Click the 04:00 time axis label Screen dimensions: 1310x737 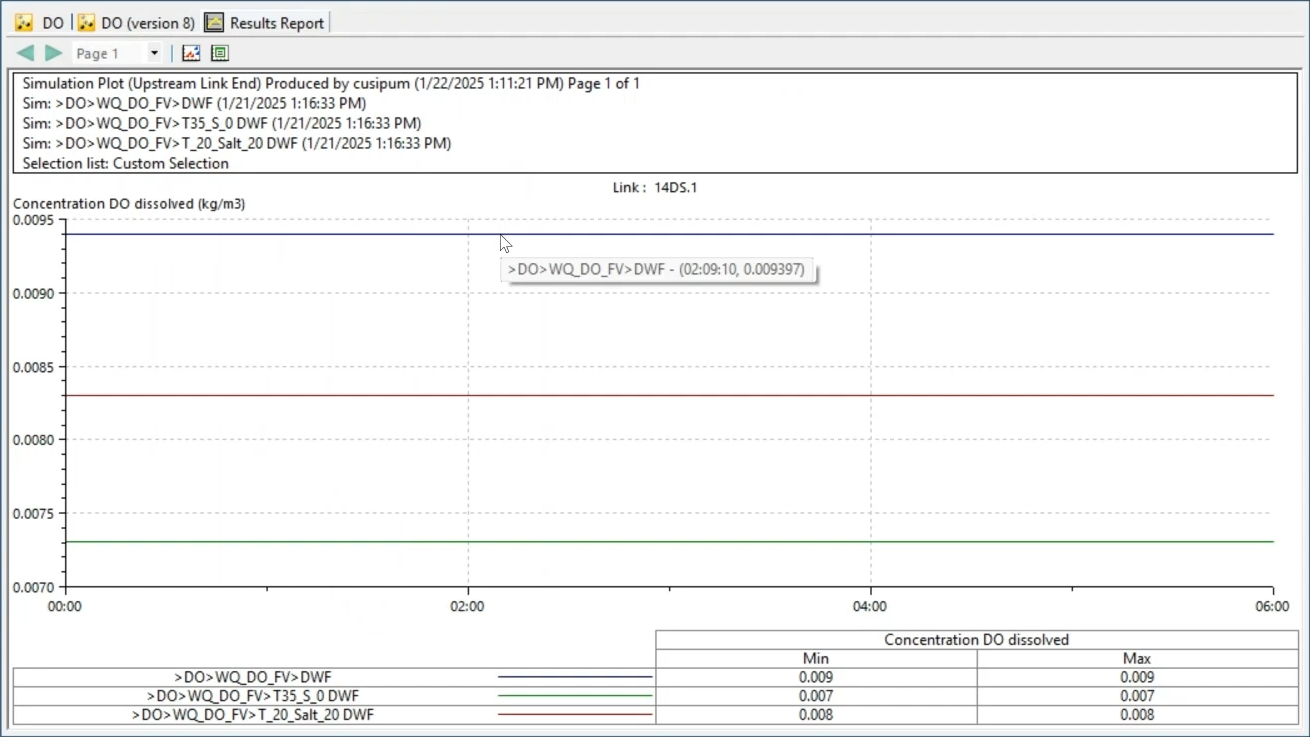coord(870,606)
